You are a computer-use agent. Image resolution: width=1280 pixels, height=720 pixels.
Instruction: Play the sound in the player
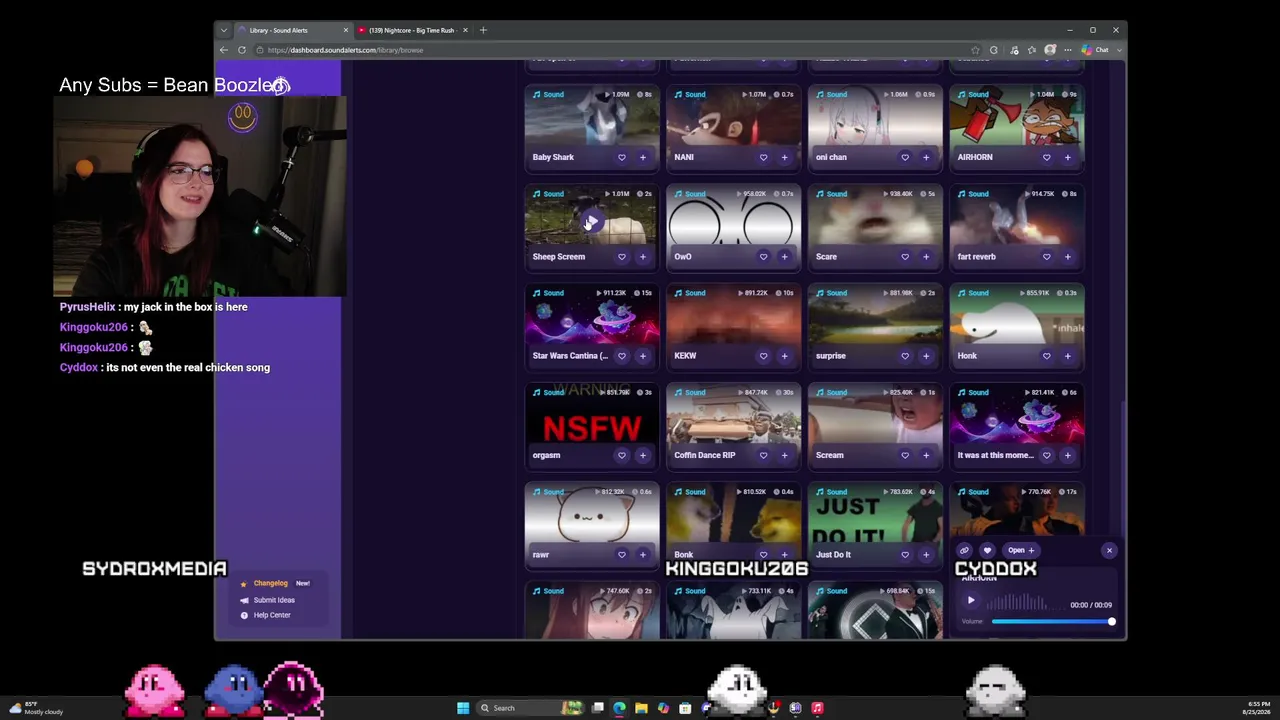(x=971, y=601)
